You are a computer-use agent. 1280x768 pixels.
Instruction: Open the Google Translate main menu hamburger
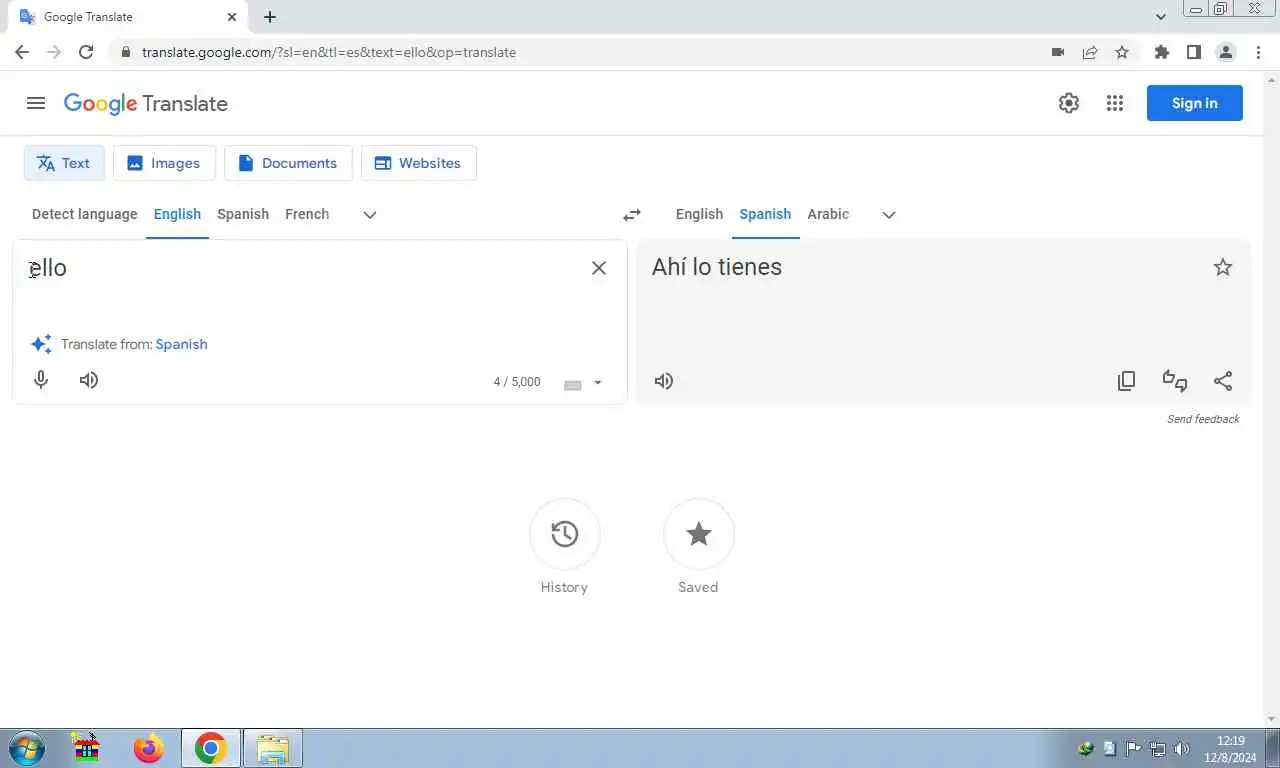(36, 103)
